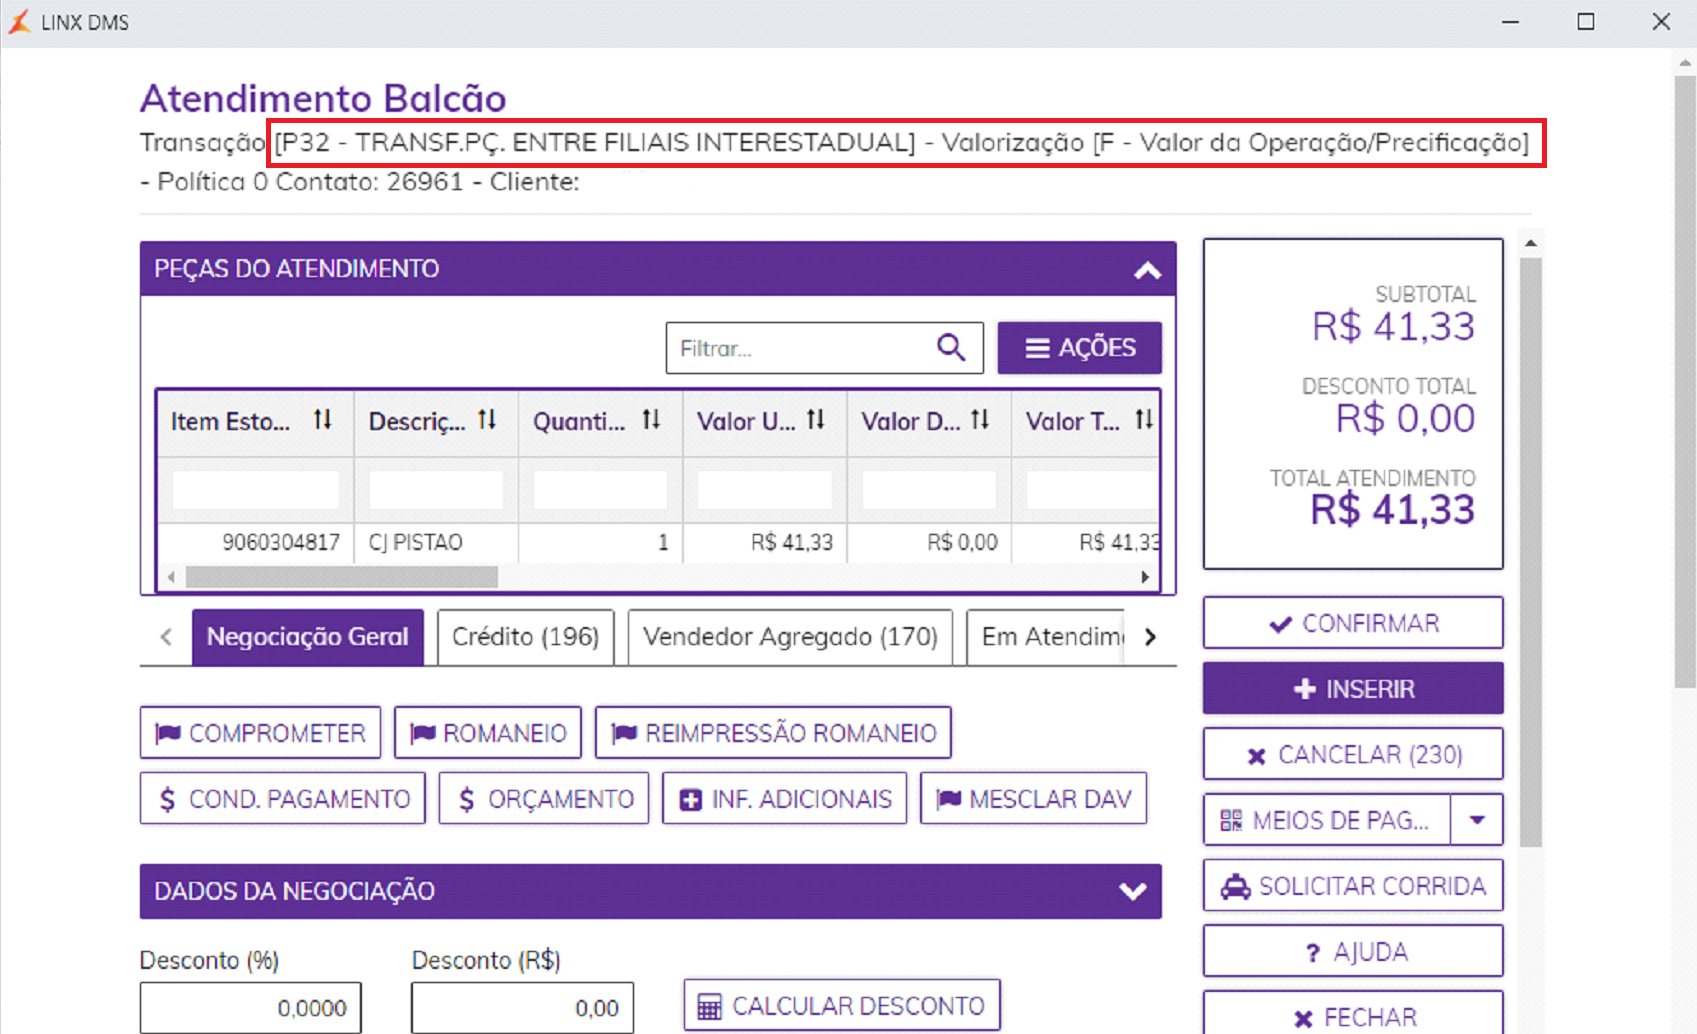Click the Romaneio button
The width and height of the screenshot is (1697, 1034).
click(x=488, y=733)
